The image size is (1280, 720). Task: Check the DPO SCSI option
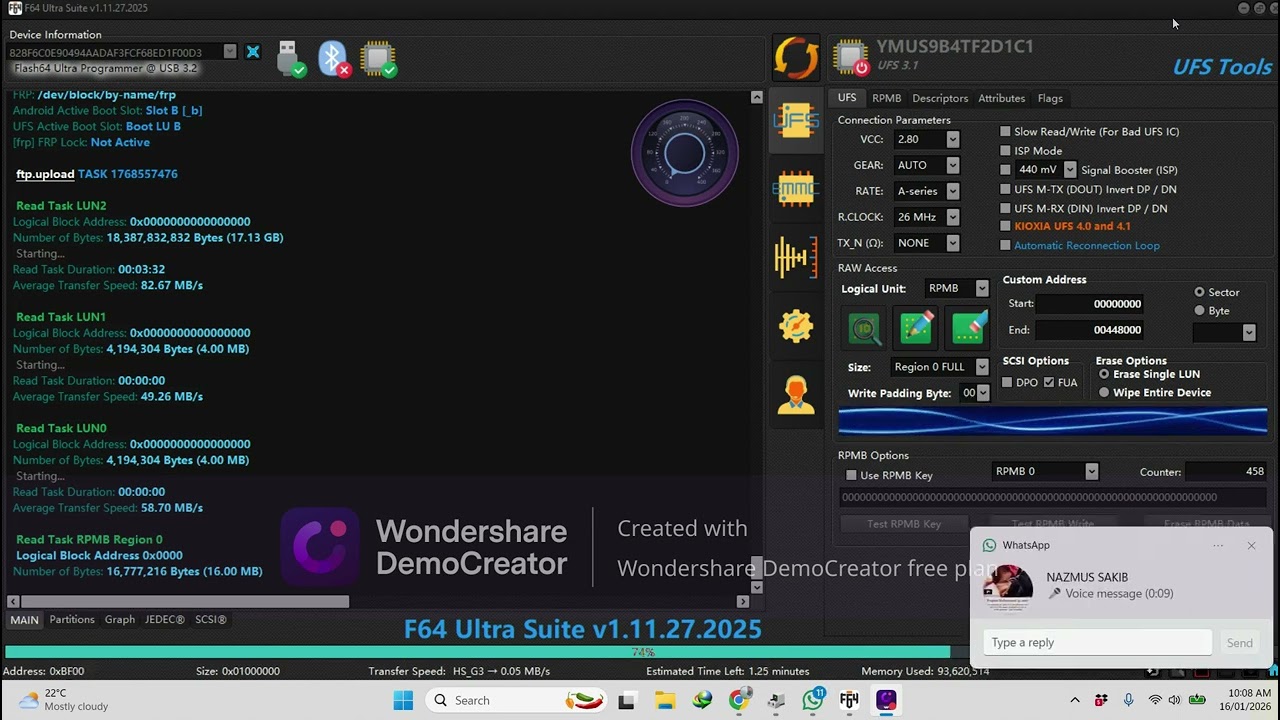tap(1007, 382)
